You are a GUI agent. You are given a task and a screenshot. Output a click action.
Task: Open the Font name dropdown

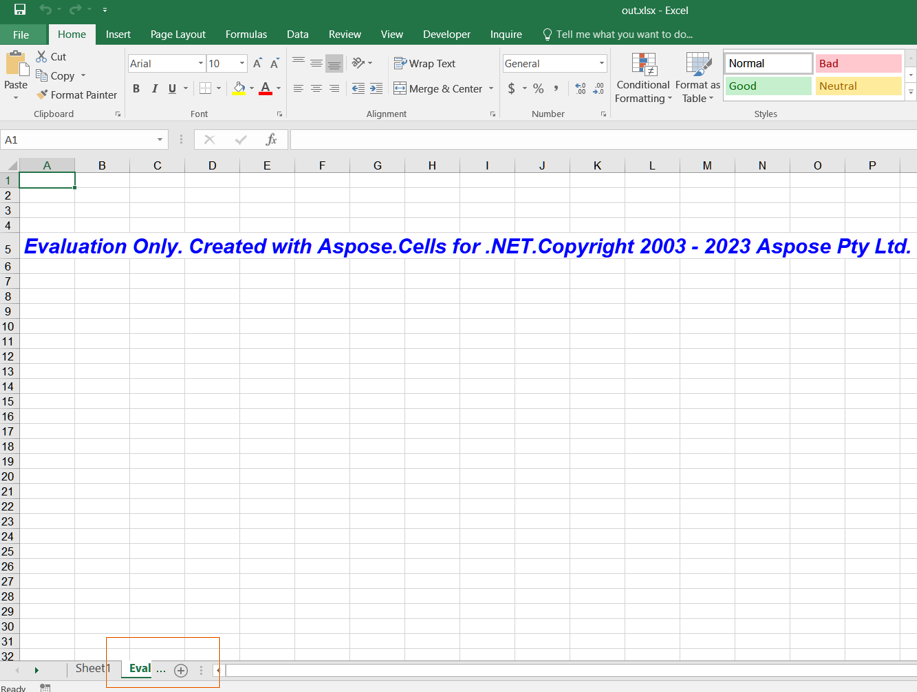200,64
